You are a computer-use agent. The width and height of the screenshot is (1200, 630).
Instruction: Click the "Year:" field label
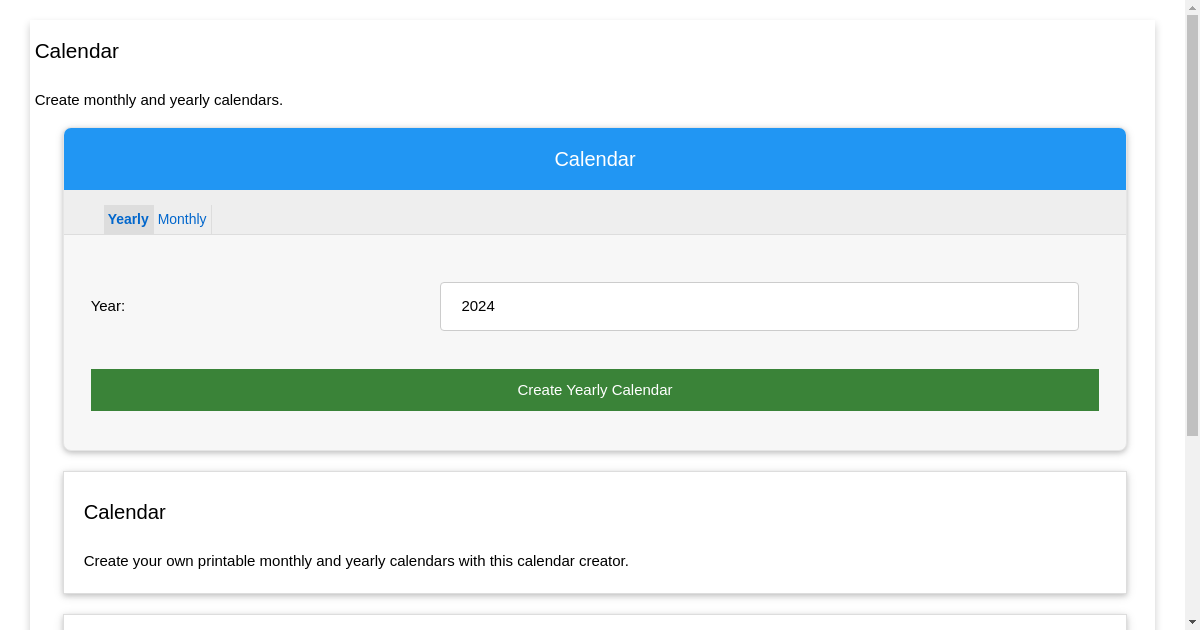[x=108, y=306]
